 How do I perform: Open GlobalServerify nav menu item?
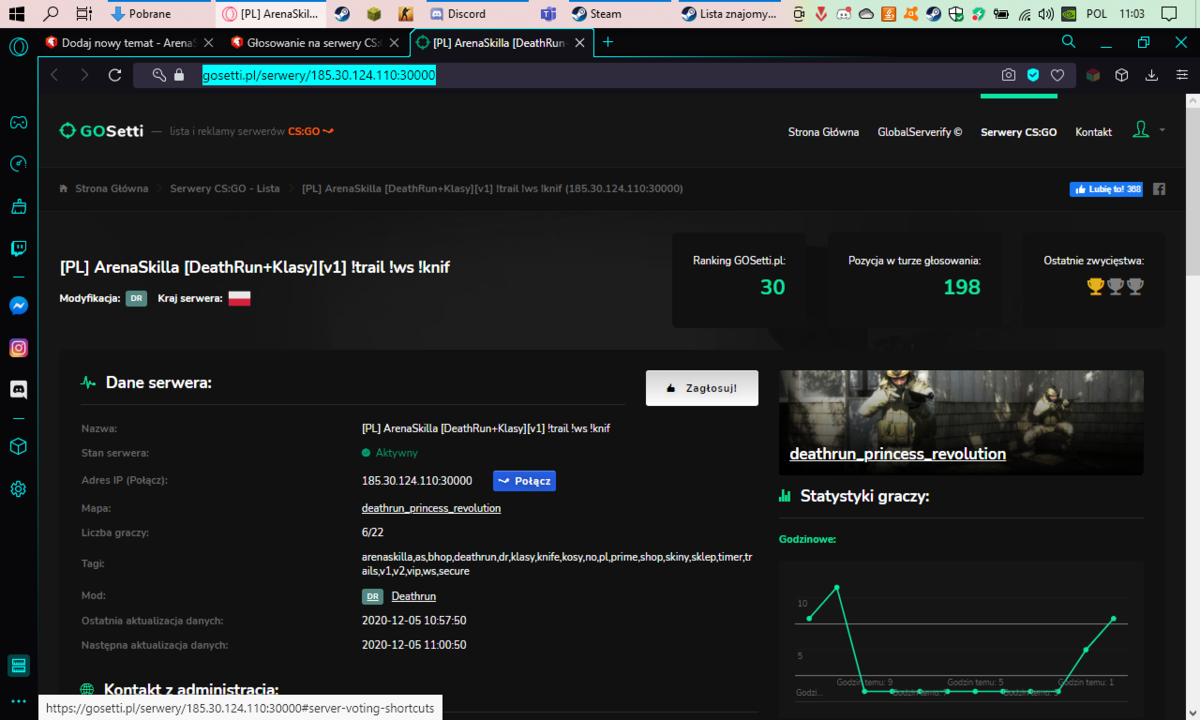tap(920, 132)
